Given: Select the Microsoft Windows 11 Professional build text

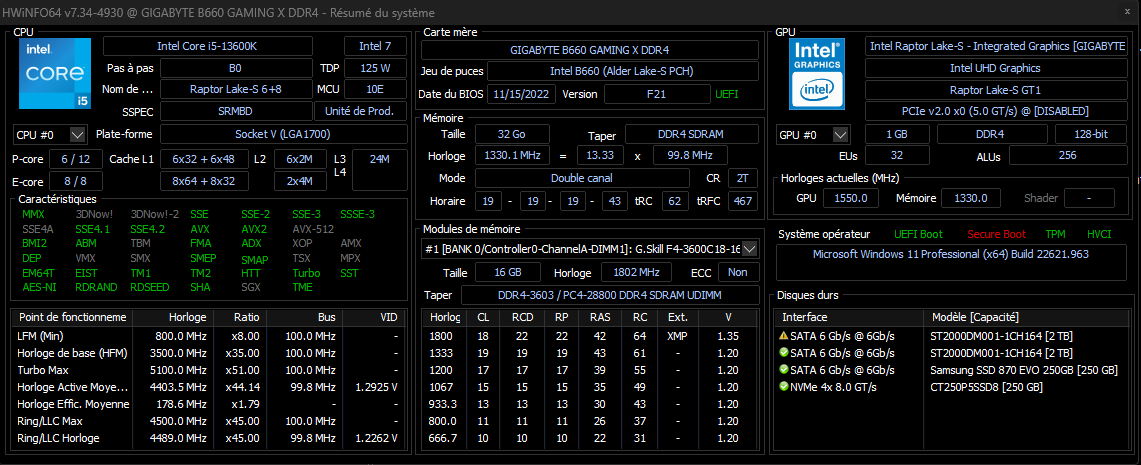Looking at the screenshot, I should click(x=951, y=255).
